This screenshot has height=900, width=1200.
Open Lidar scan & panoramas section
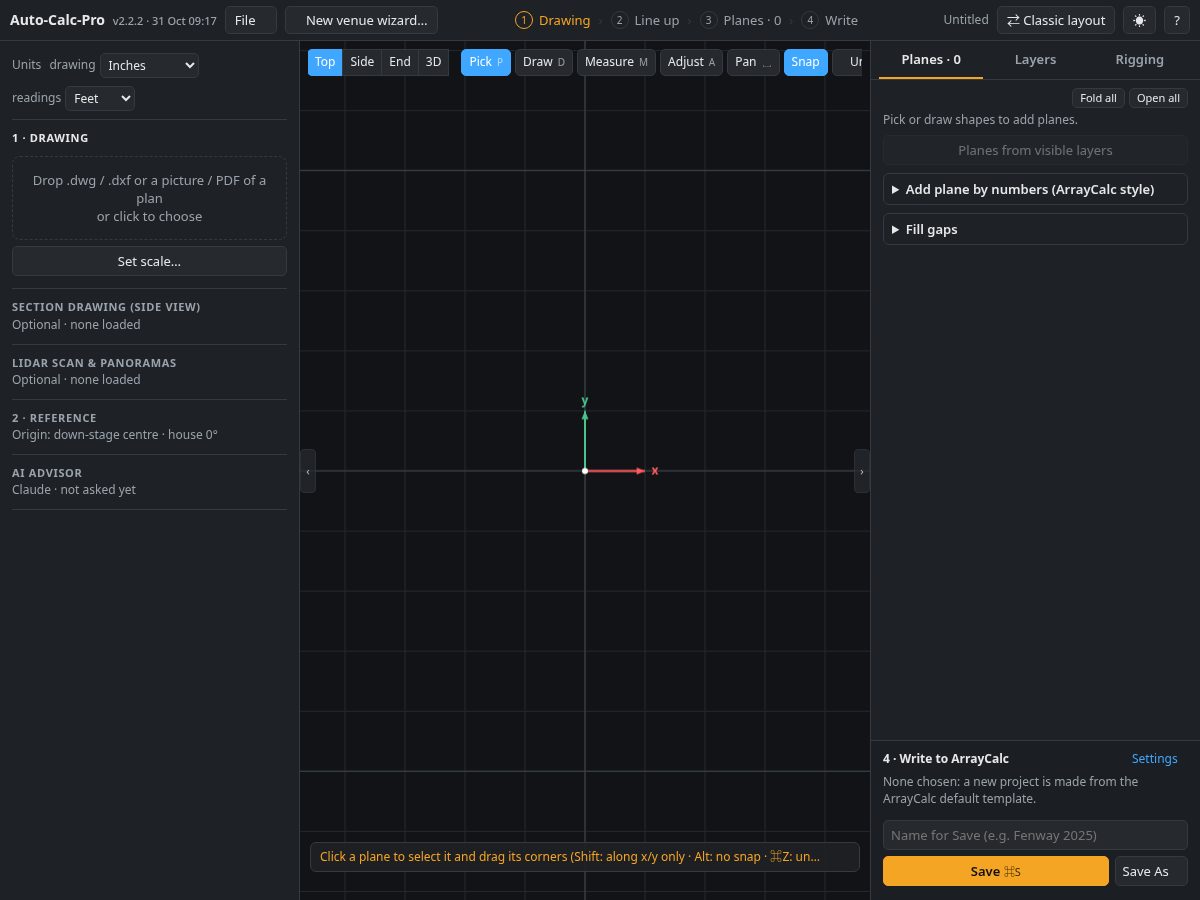[x=149, y=371]
